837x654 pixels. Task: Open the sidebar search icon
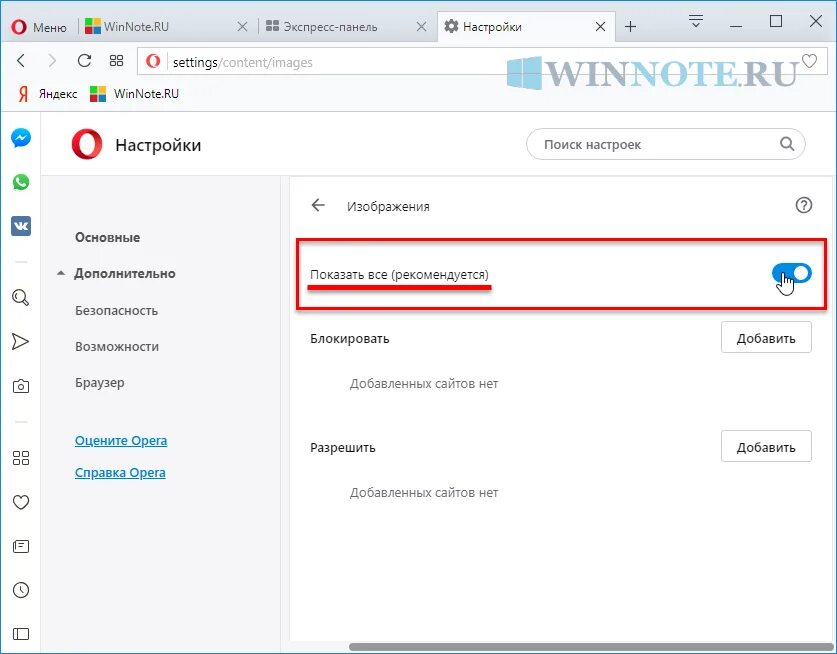tap(21, 297)
